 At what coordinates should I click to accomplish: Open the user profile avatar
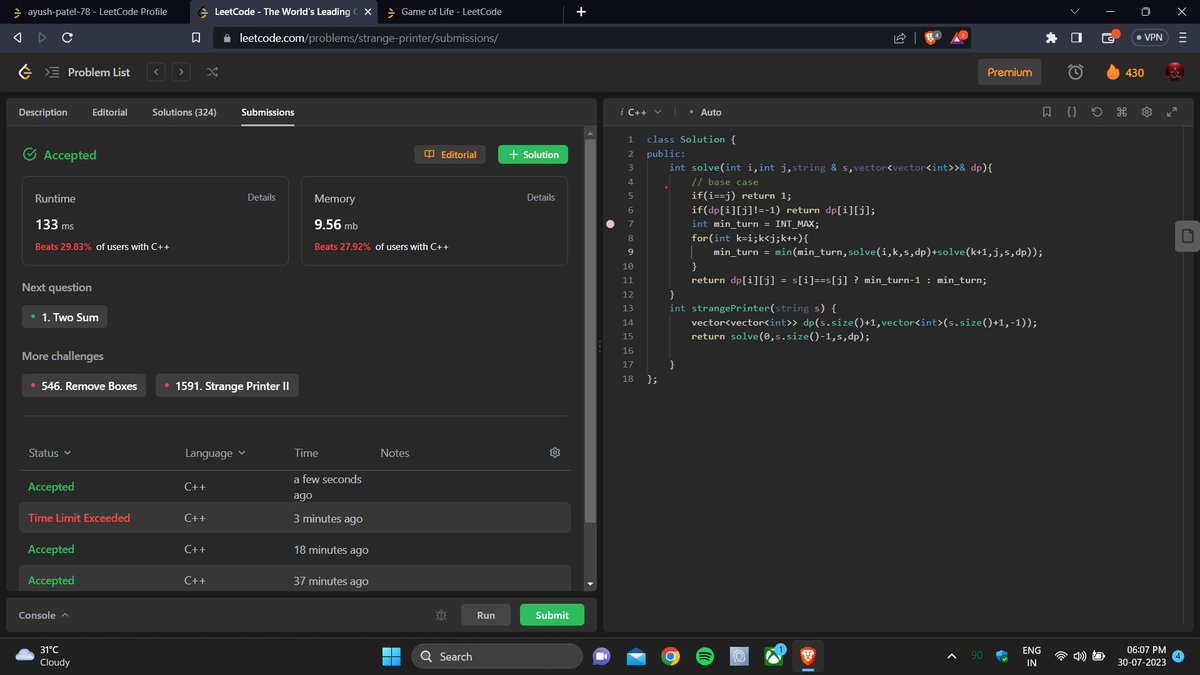[x=1175, y=72]
